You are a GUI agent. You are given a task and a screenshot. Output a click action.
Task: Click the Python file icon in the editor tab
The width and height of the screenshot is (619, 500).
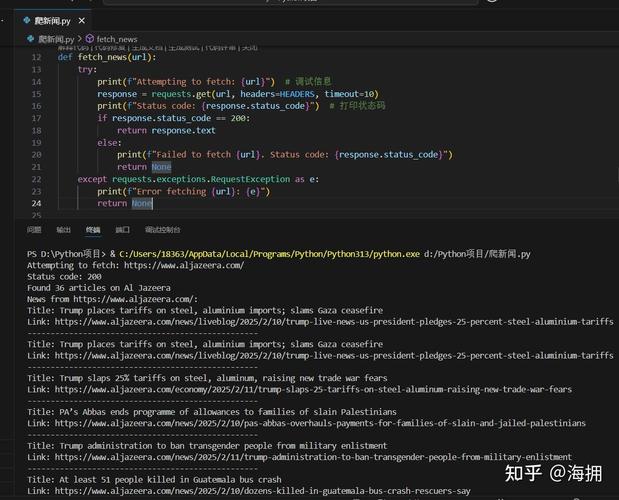tap(27, 20)
